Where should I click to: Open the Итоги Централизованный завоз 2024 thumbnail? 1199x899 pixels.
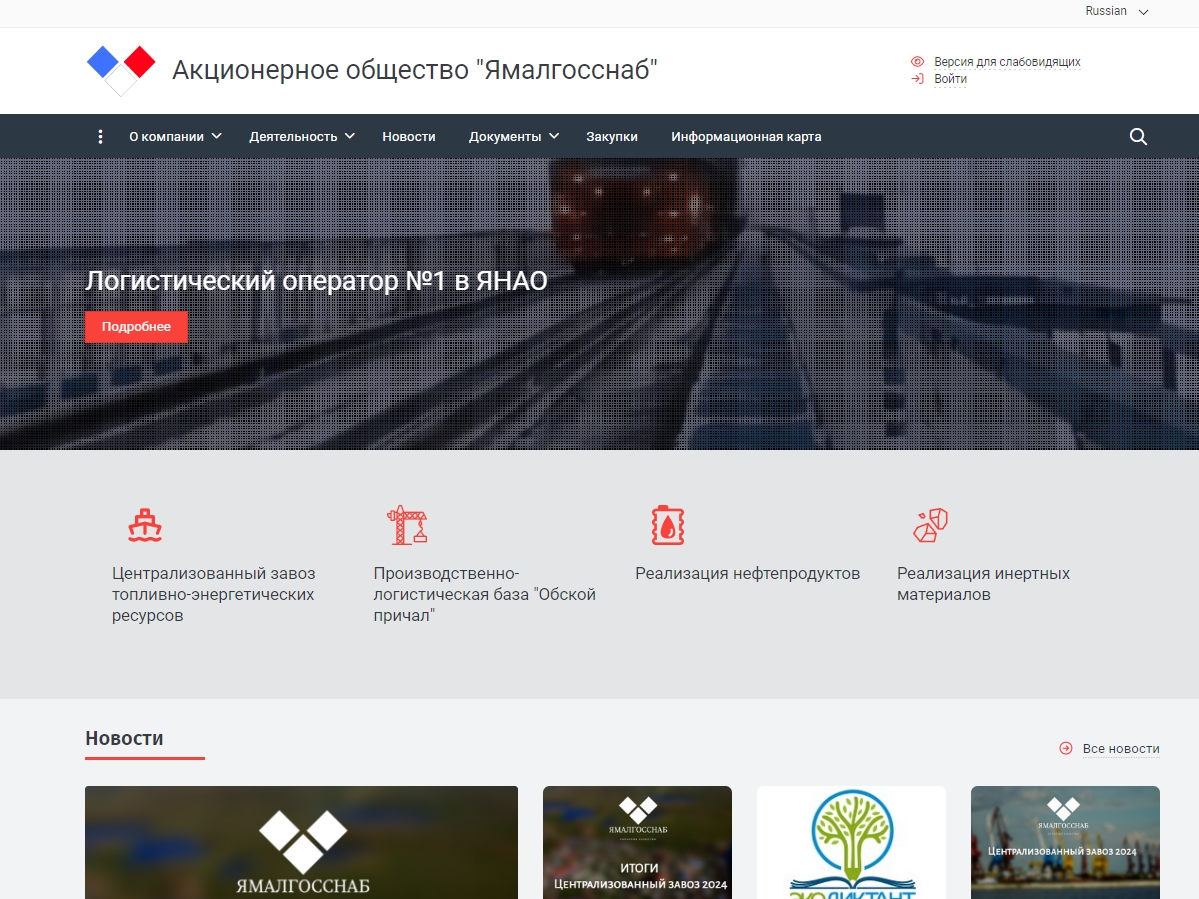(637, 842)
